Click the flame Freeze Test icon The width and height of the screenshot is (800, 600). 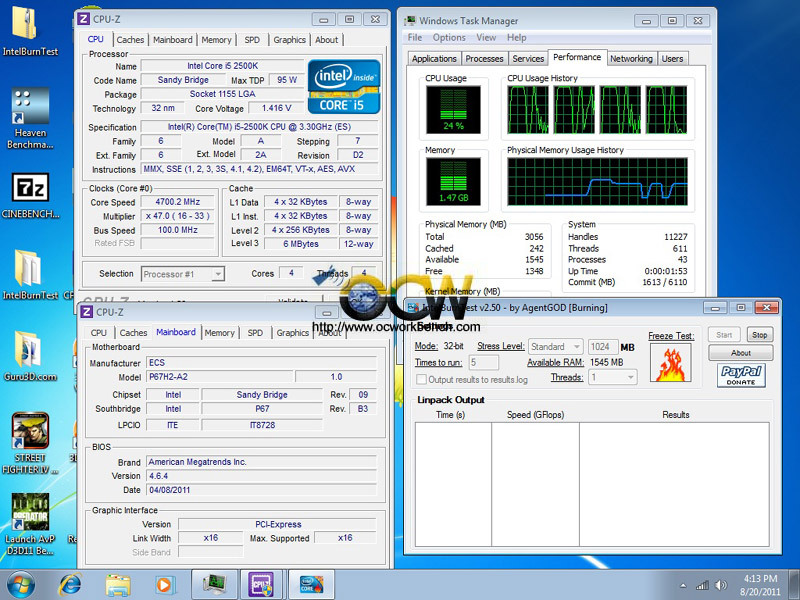670,363
